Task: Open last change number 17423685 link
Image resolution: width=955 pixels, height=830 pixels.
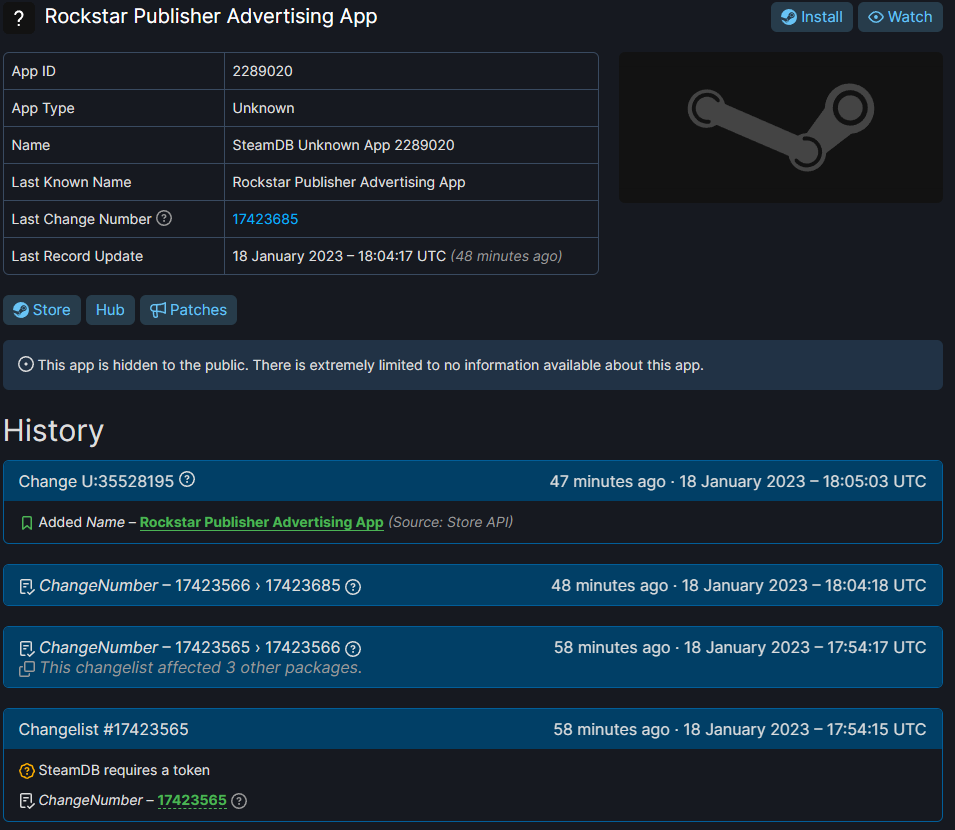Action: pos(265,219)
